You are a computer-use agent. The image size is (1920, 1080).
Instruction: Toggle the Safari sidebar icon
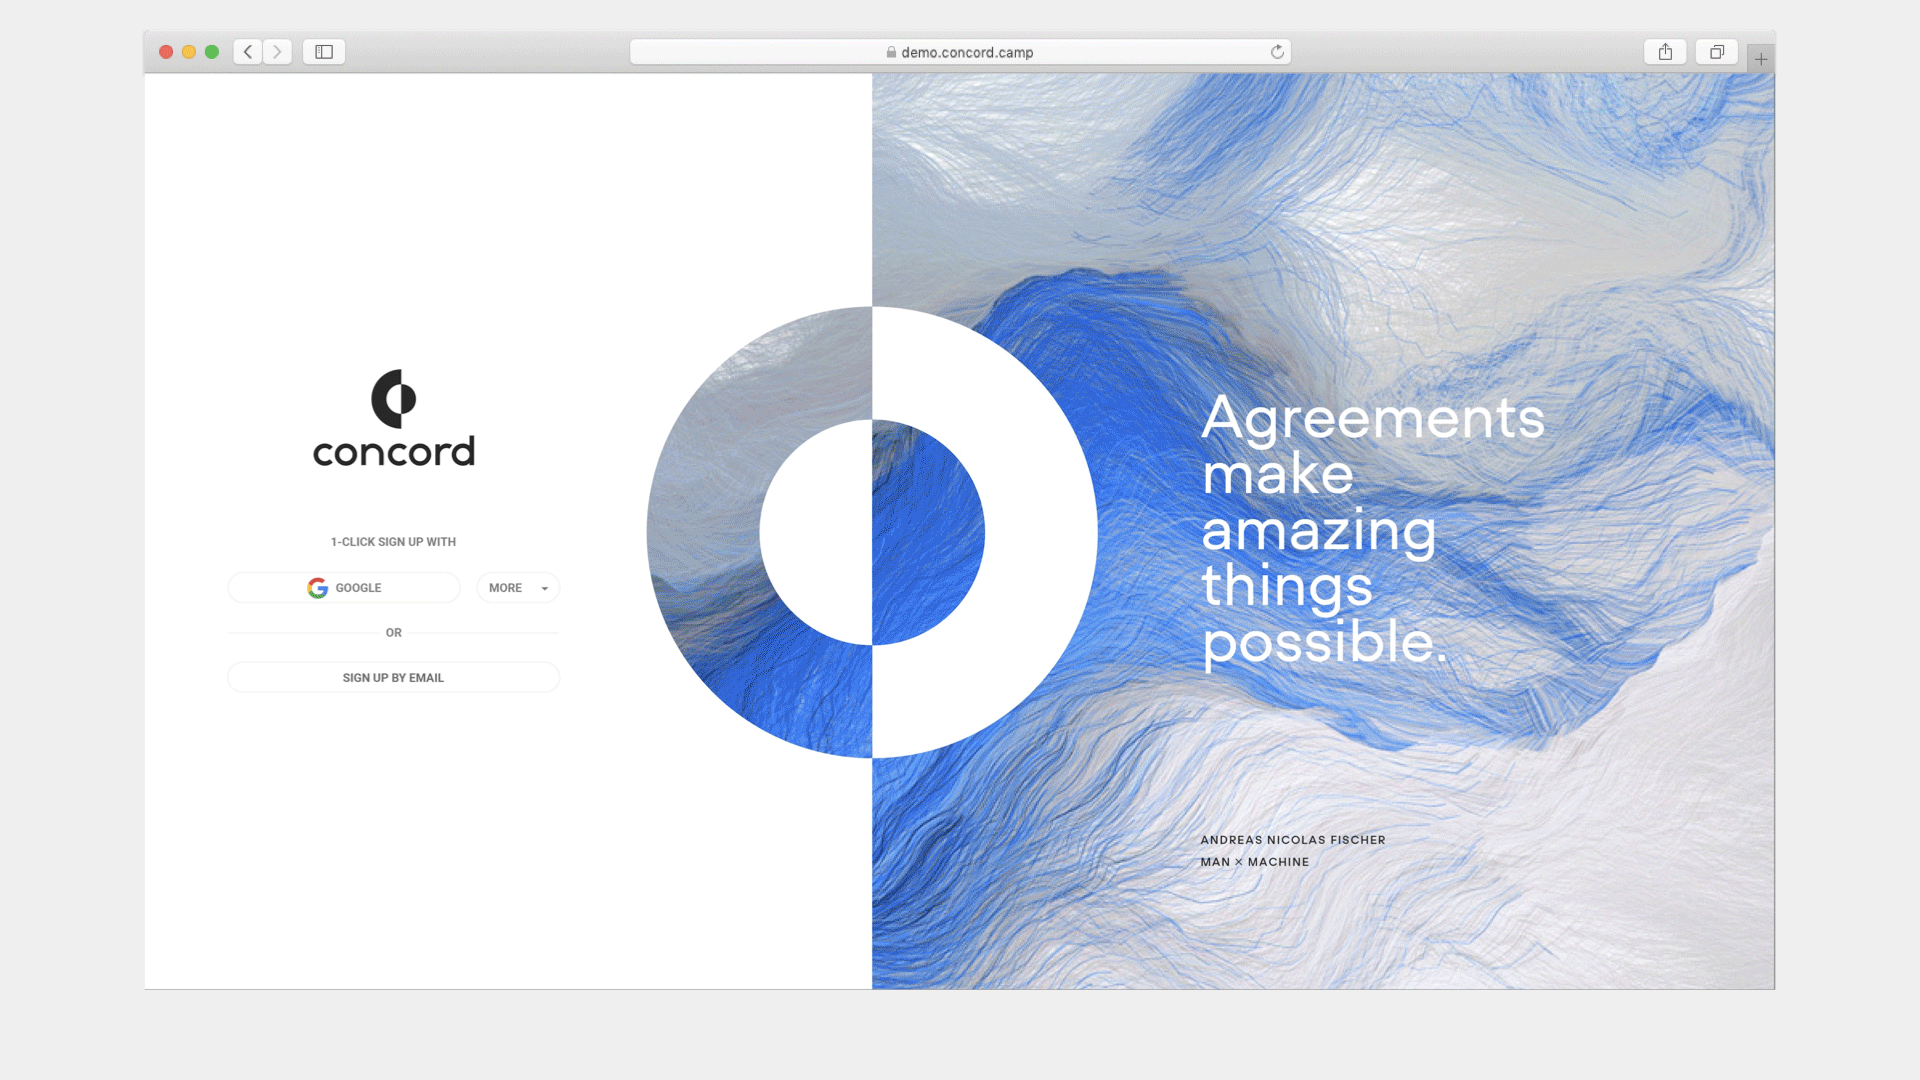point(324,52)
